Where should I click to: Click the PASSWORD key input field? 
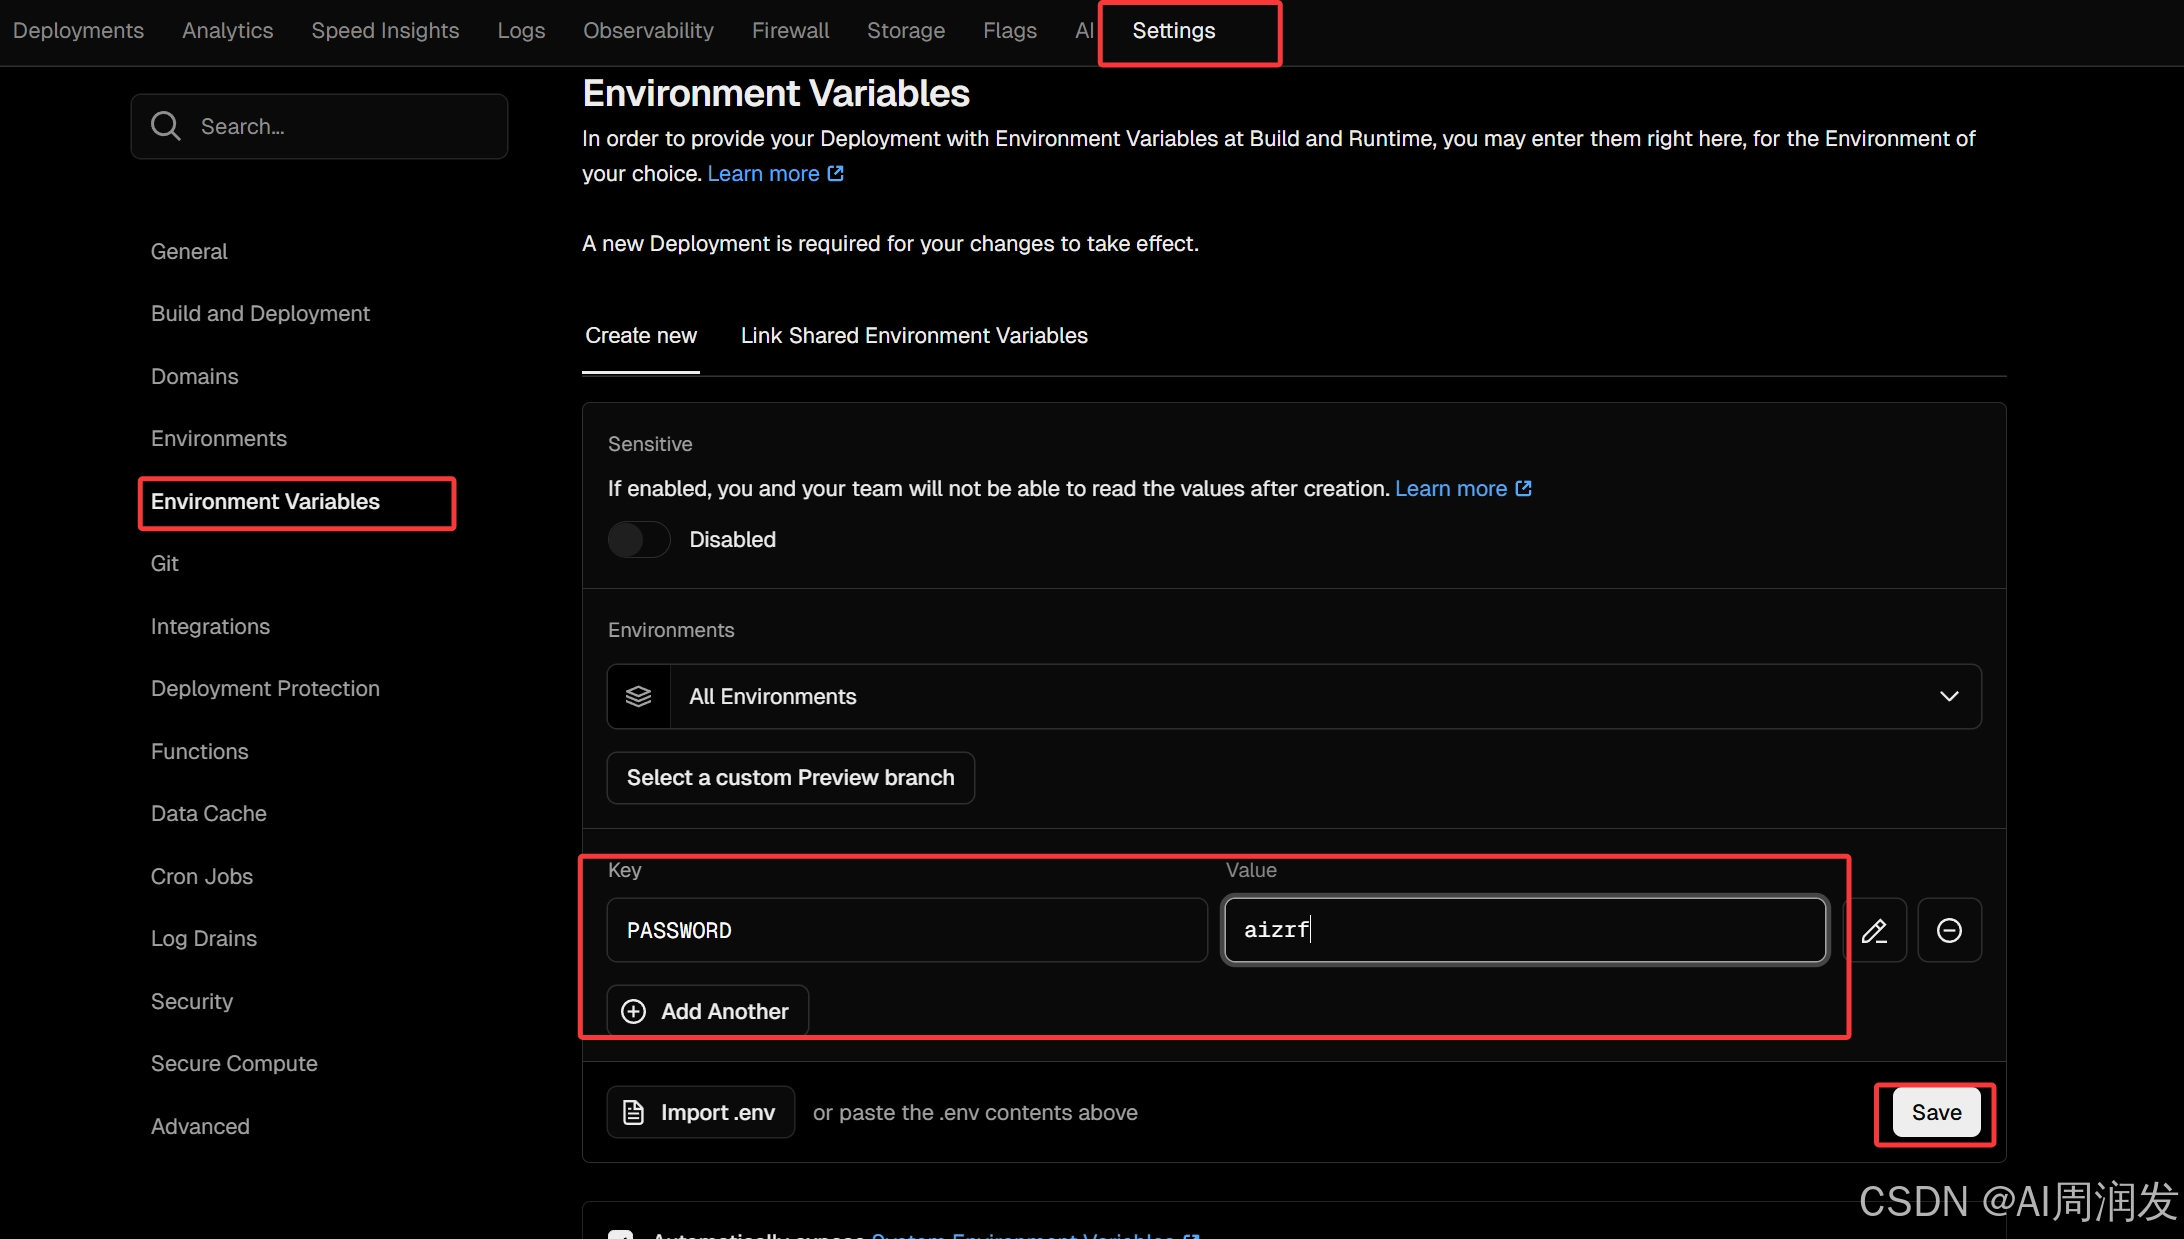(x=906, y=931)
